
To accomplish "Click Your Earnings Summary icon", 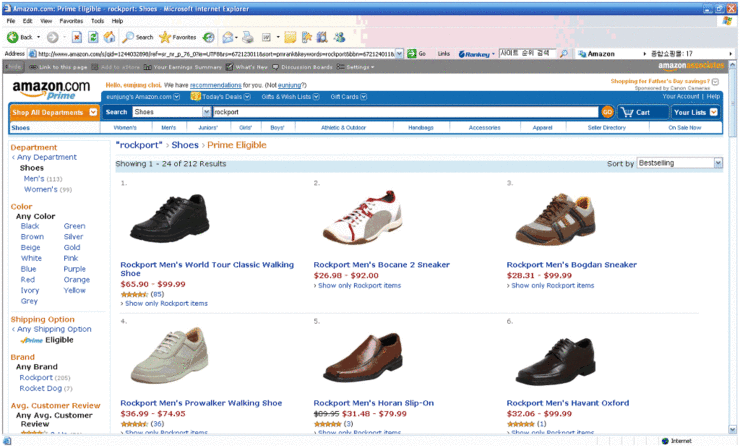I will pos(148,67).
